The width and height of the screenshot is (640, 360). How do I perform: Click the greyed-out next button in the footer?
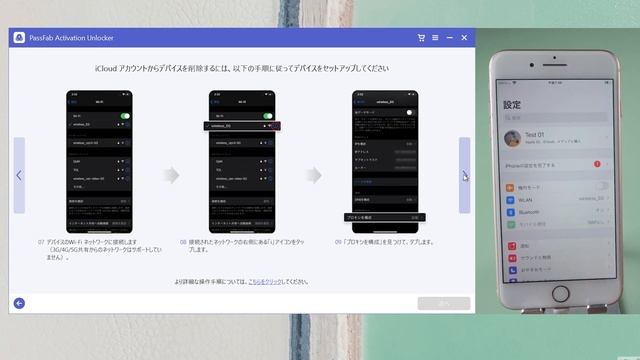coord(444,303)
